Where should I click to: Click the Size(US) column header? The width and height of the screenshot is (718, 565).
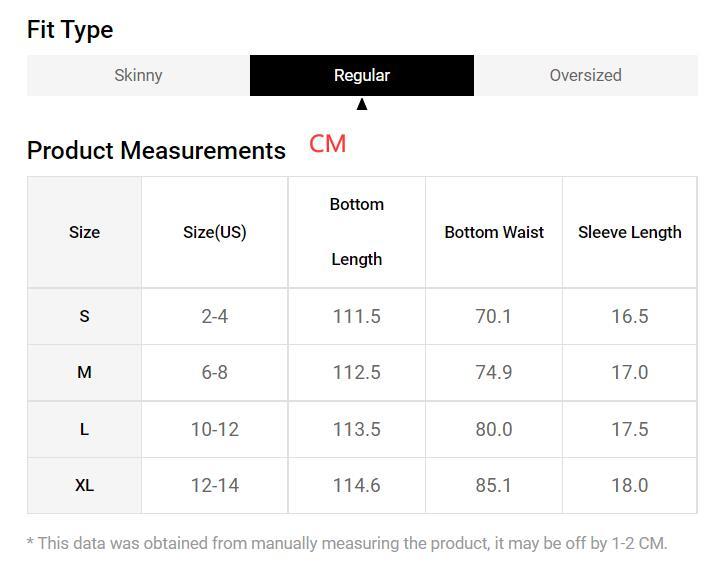pos(214,232)
